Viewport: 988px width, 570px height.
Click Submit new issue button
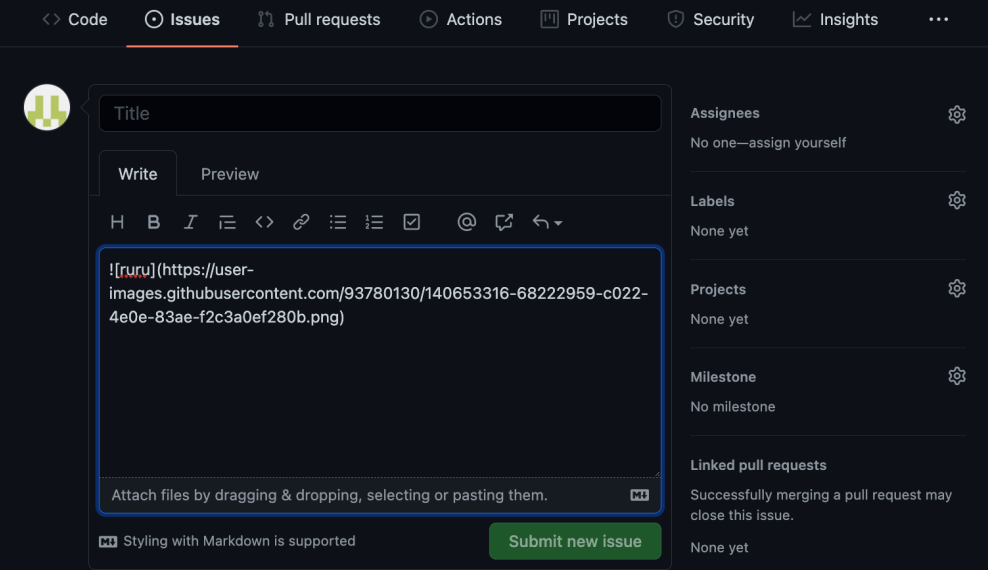(575, 541)
